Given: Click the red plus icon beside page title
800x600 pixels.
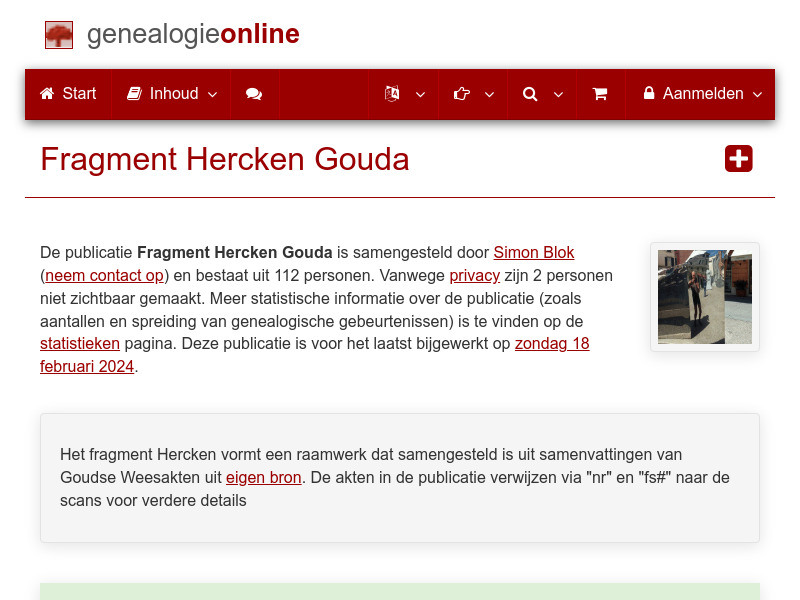Looking at the screenshot, I should pos(738,158).
